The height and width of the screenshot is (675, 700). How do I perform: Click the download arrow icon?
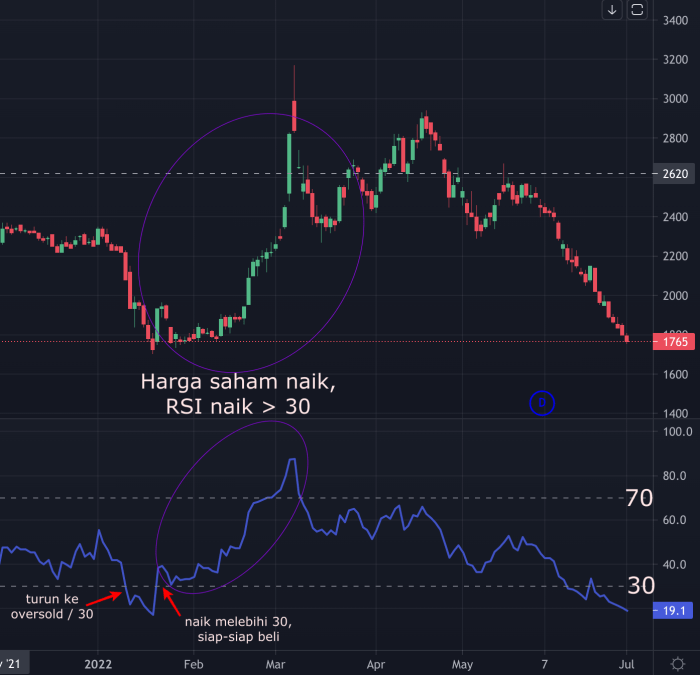[612, 10]
